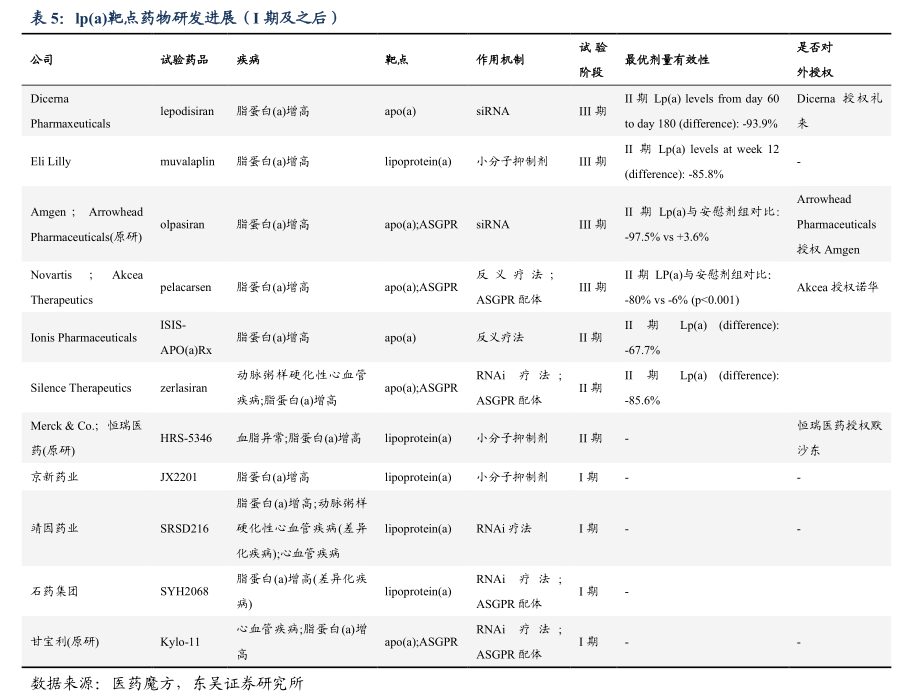Image resolution: width=913 pixels, height=696 pixels.
Task: Click the '-80% vs -6% (p<0.001)' cell
Action: 698,287
